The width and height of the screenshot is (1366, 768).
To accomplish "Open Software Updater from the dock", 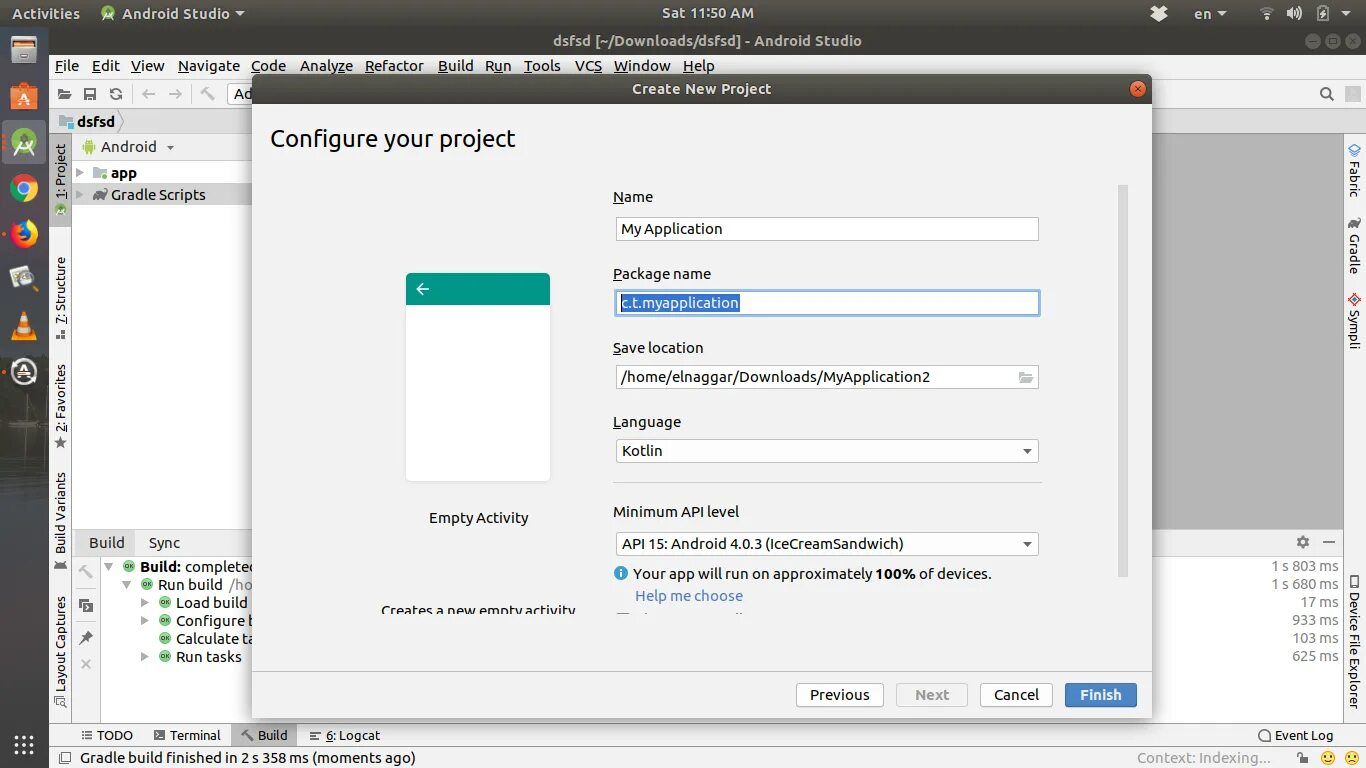I will pos(24,372).
